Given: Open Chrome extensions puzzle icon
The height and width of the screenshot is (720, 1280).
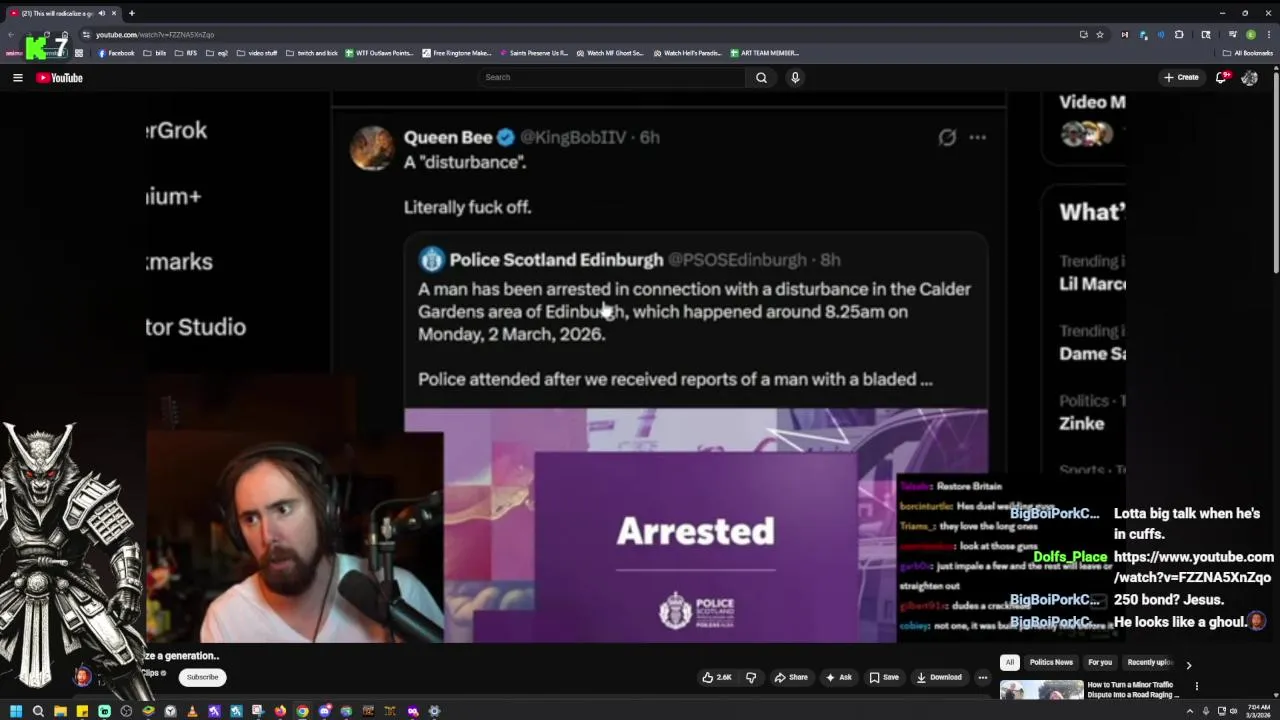Looking at the screenshot, I should [1179, 34].
